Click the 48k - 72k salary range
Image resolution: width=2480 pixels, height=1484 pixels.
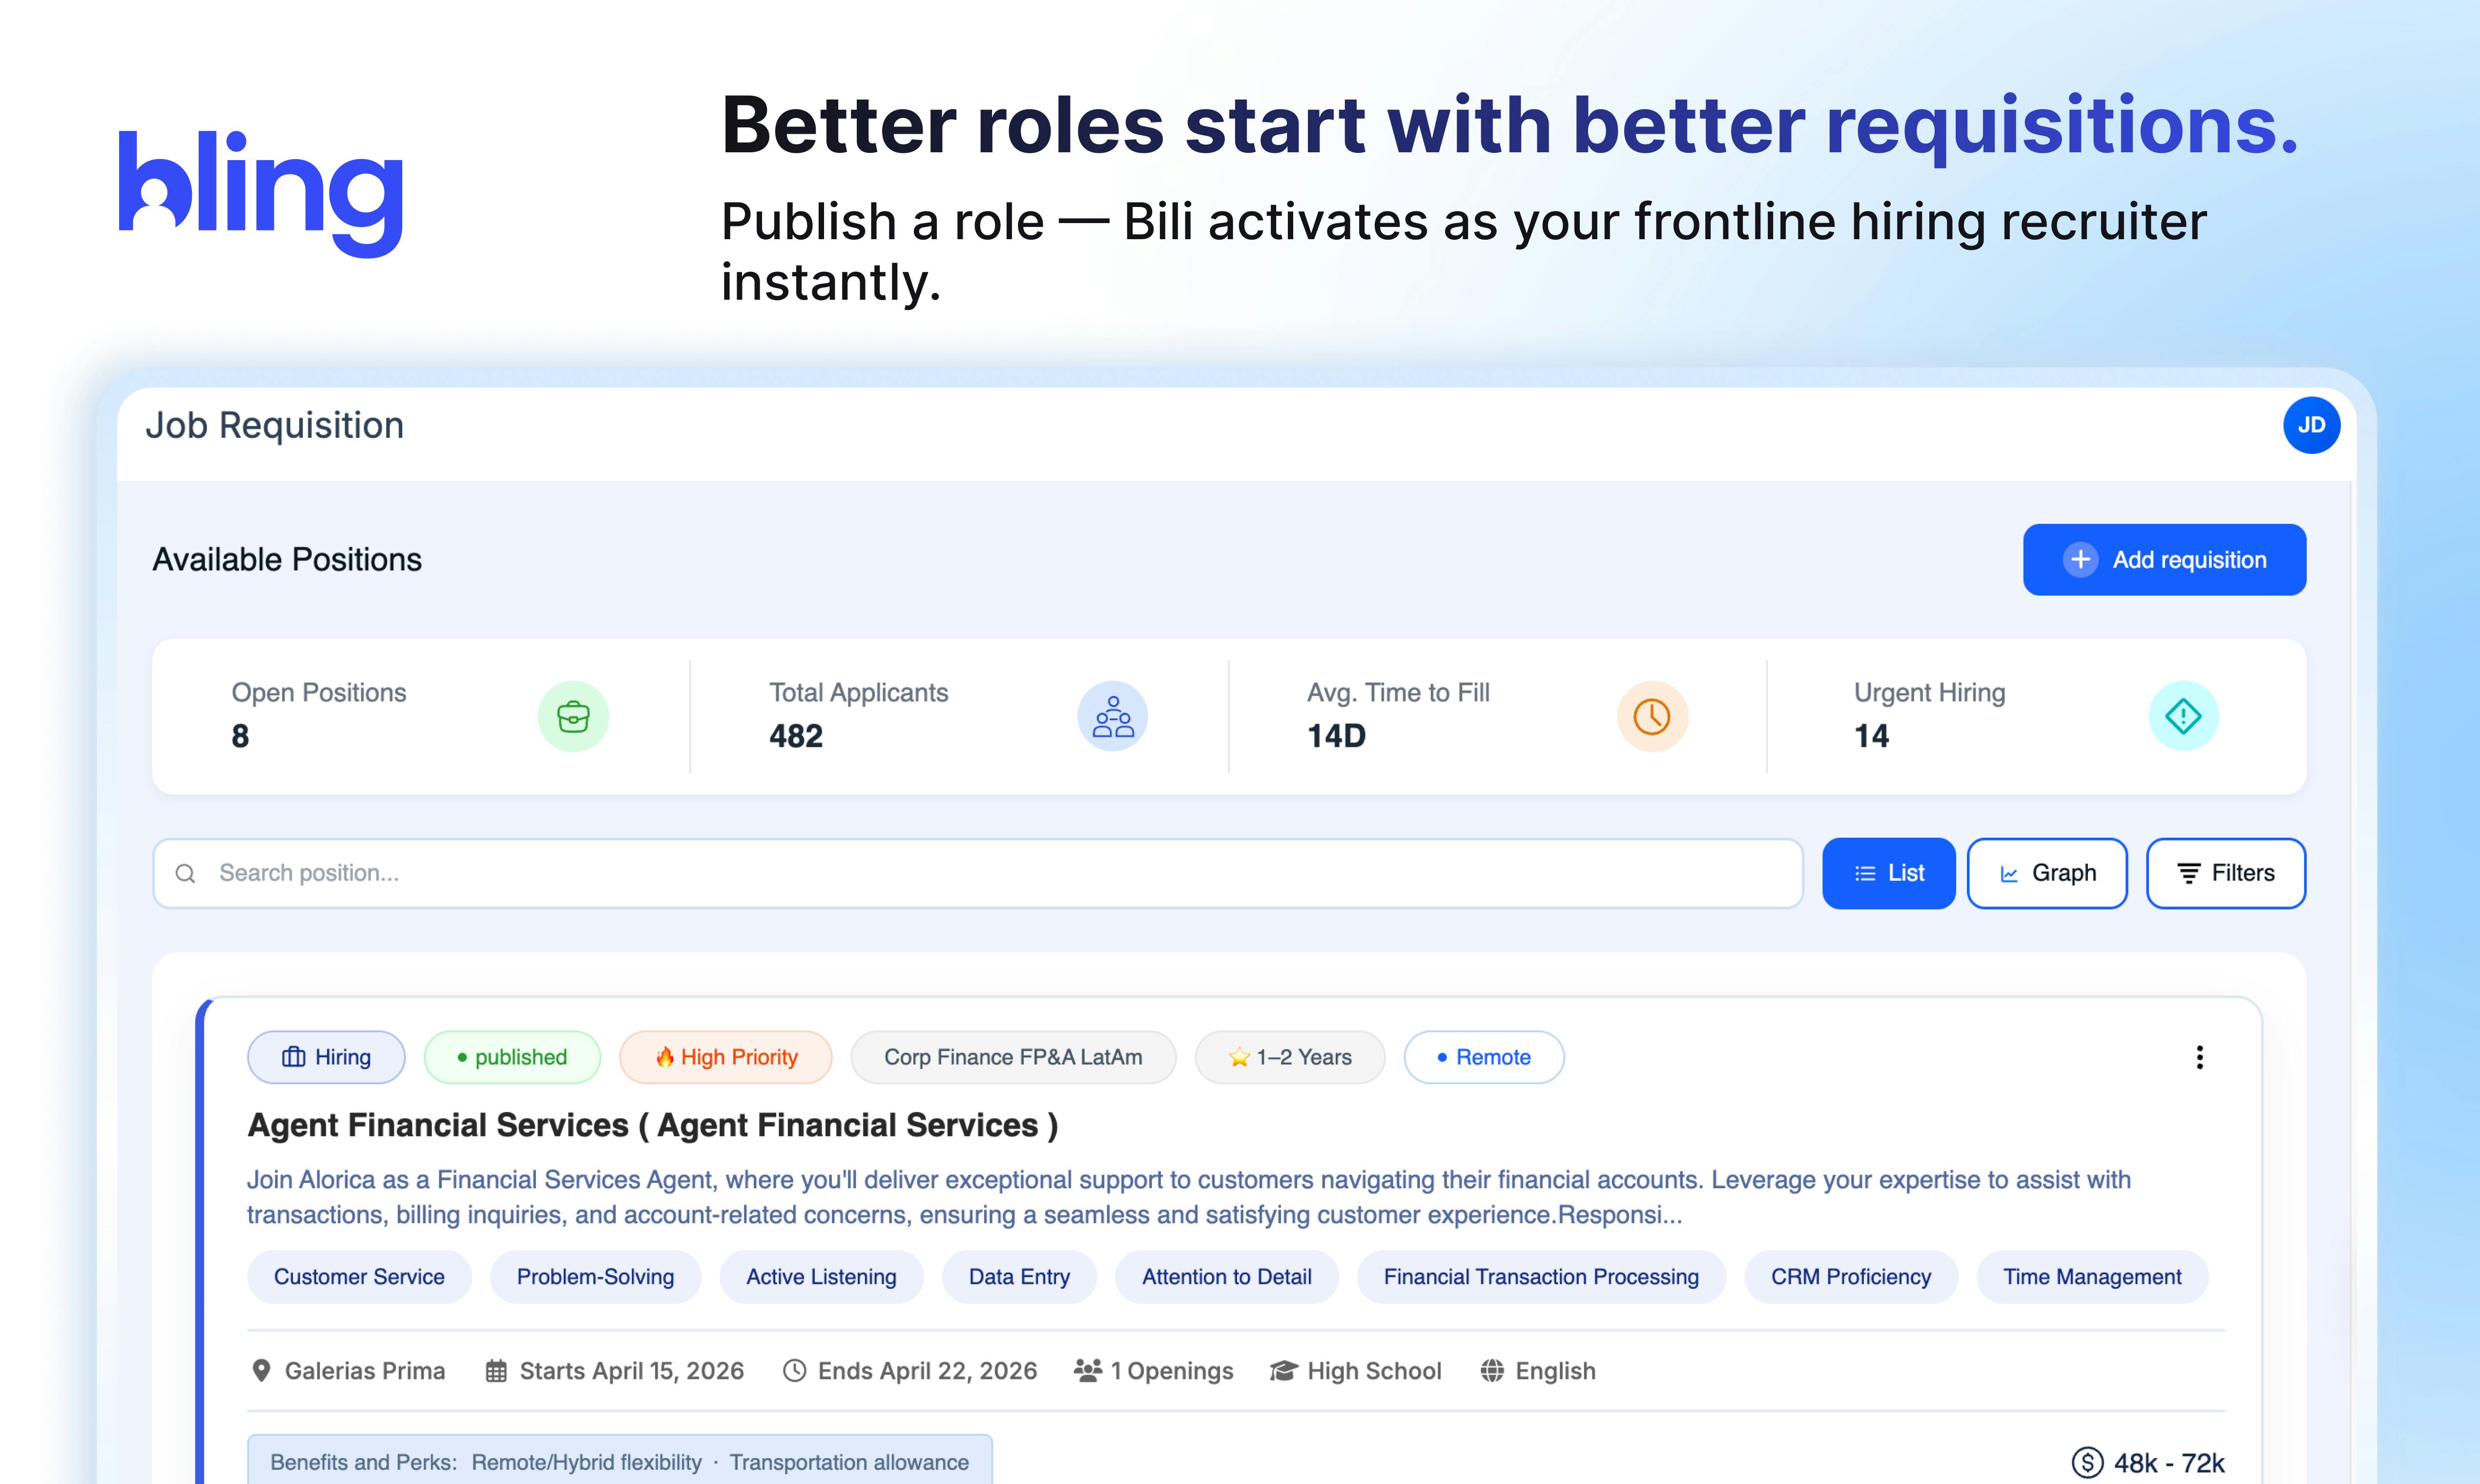pyautogui.click(x=2169, y=1463)
